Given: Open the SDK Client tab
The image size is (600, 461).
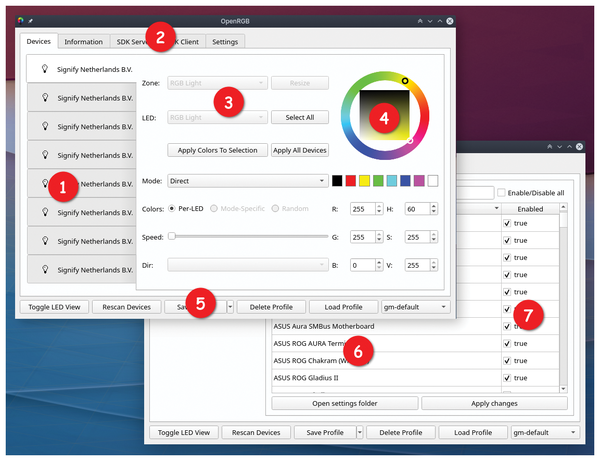Looking at the screenshot, I should click(186, 42).
